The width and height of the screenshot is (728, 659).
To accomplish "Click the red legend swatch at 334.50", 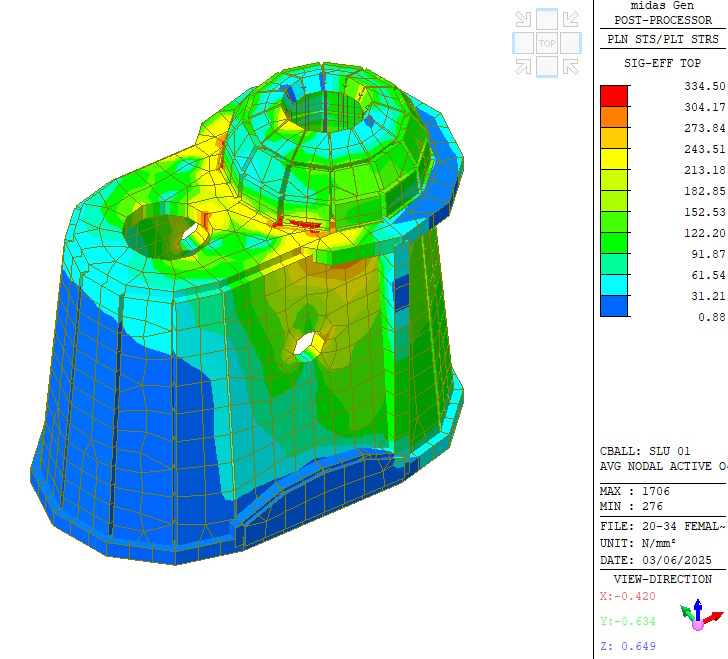I will click(x=614, y=96).
